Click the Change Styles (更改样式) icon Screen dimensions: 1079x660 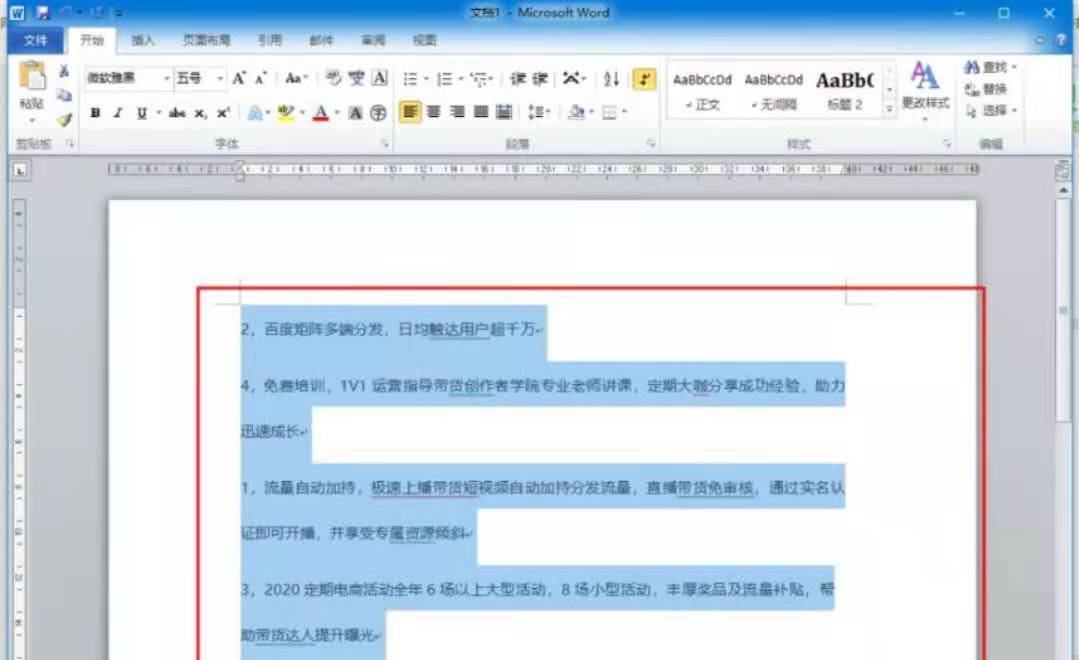click(925, 85)
